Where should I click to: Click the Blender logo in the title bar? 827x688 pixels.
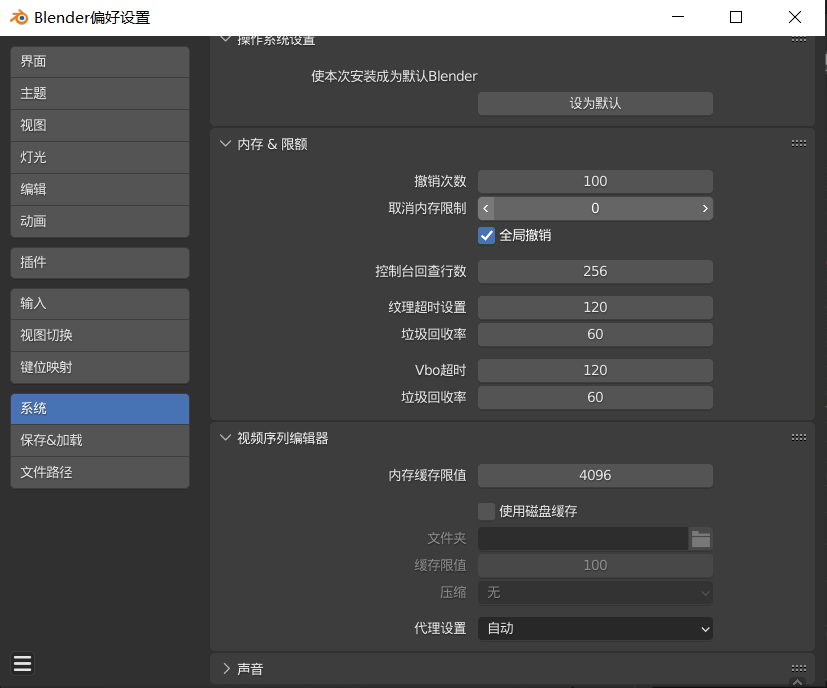point(17,17)
